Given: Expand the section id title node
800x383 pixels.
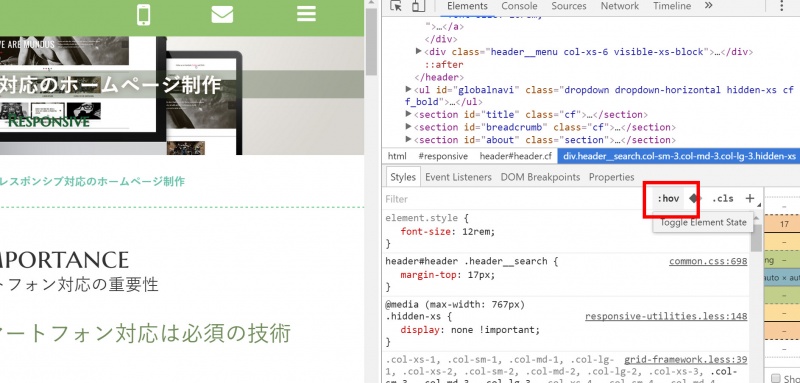Looking at the screenshot, I should pos(408,114).
